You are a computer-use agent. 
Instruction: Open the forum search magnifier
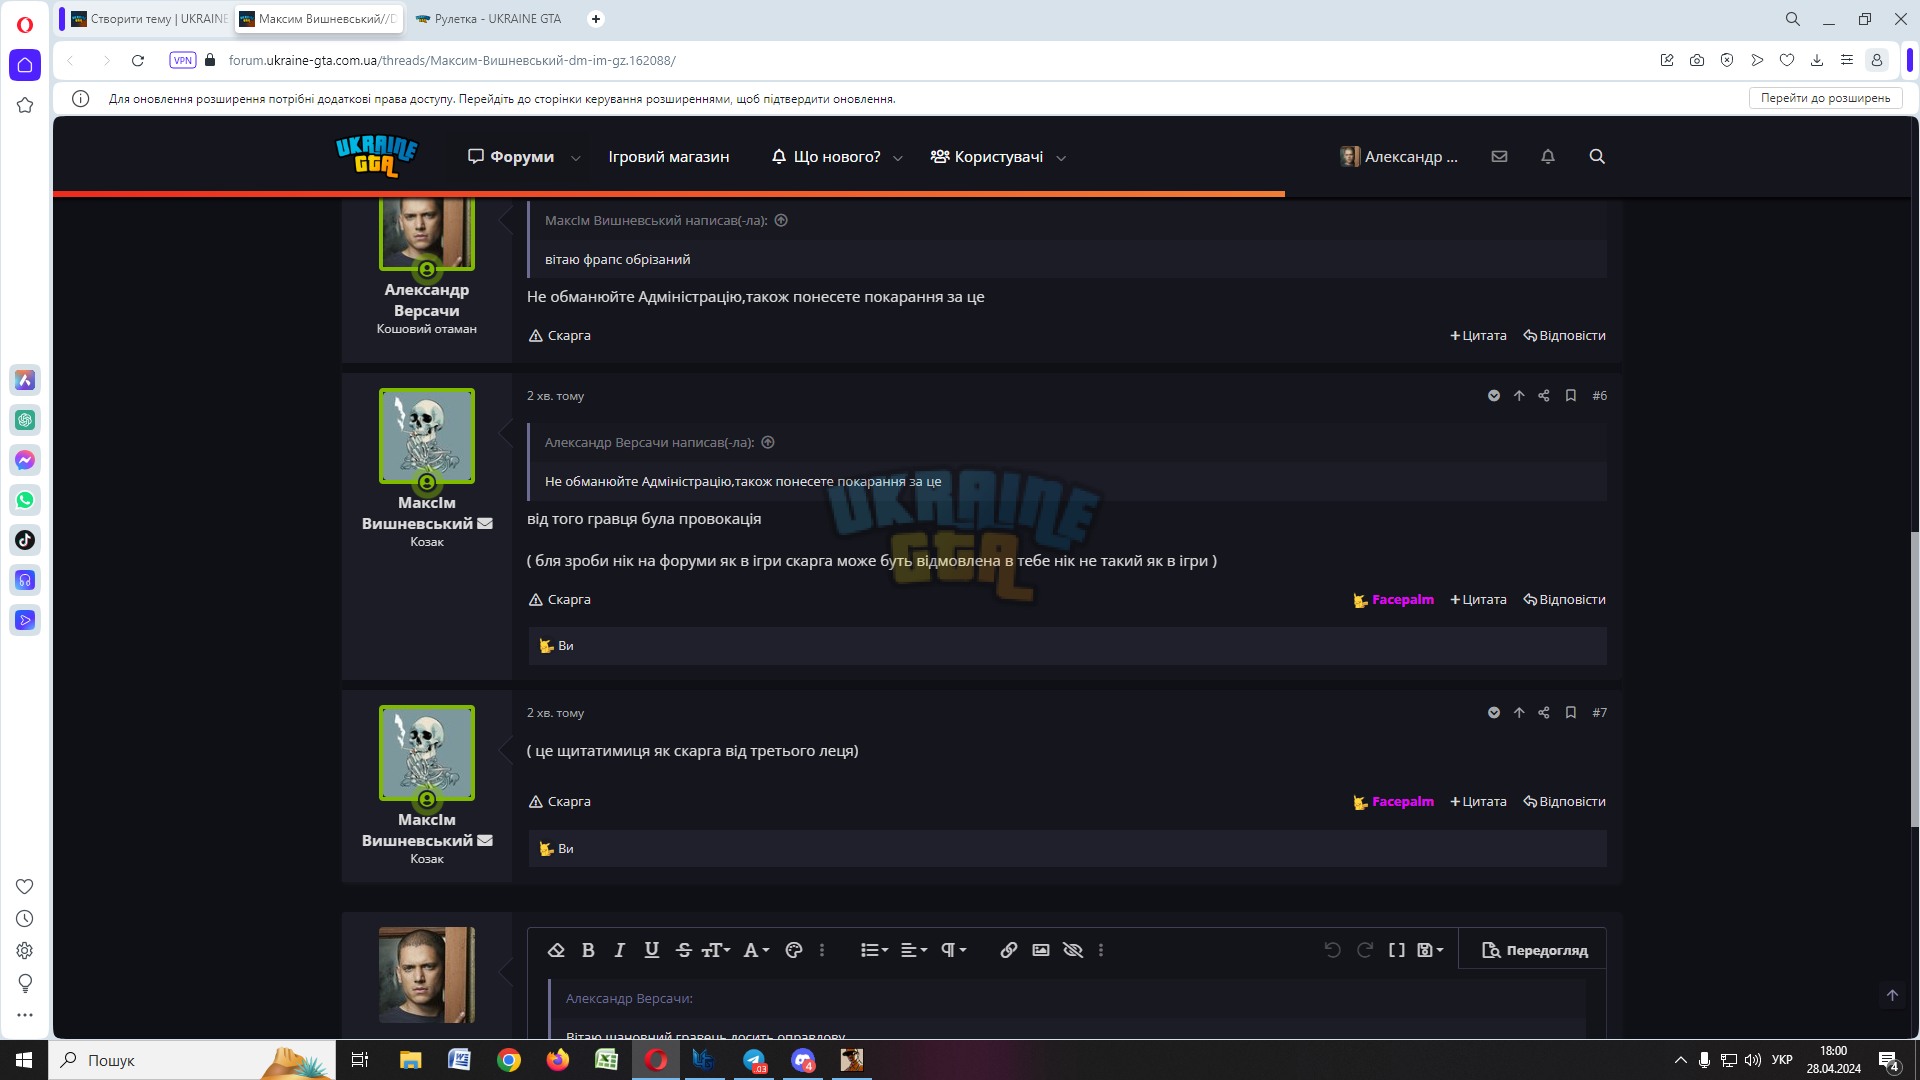pos(1597,157)
